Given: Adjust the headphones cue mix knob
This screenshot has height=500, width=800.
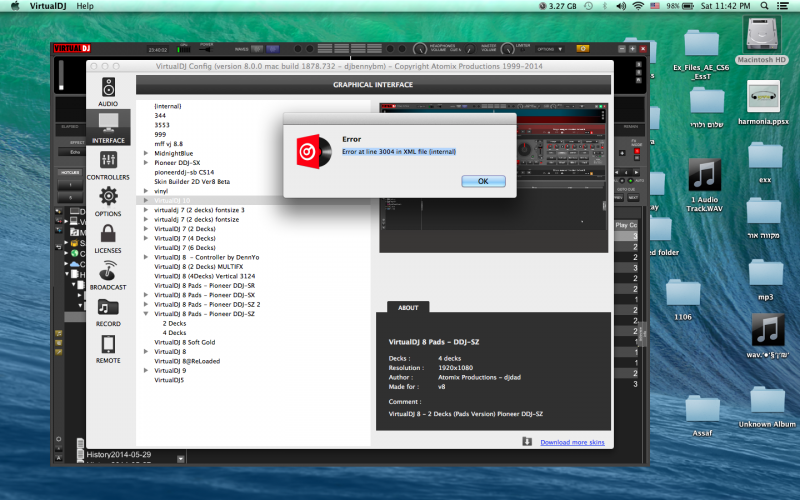Looking at the screenshot, I should [469, 49].
